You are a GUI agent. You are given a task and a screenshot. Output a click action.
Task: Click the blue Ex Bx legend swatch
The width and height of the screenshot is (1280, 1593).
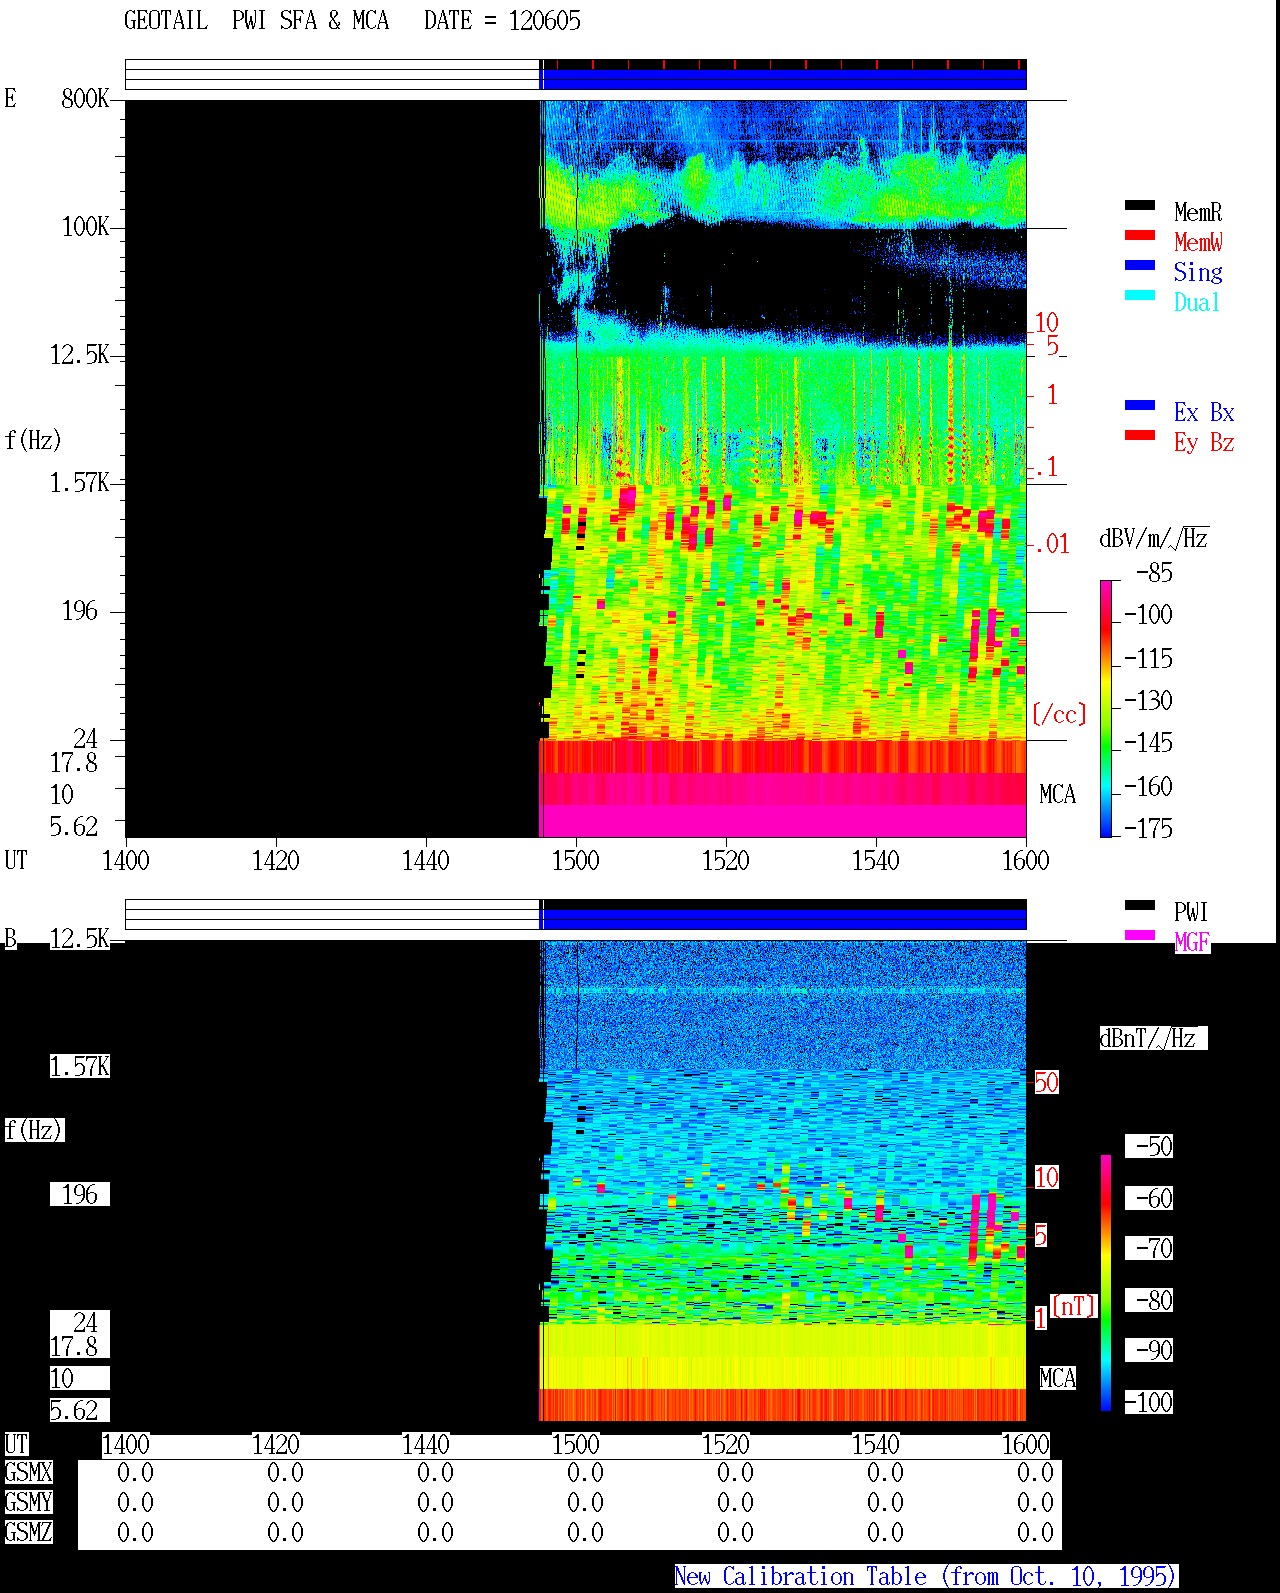[1140, 406]
